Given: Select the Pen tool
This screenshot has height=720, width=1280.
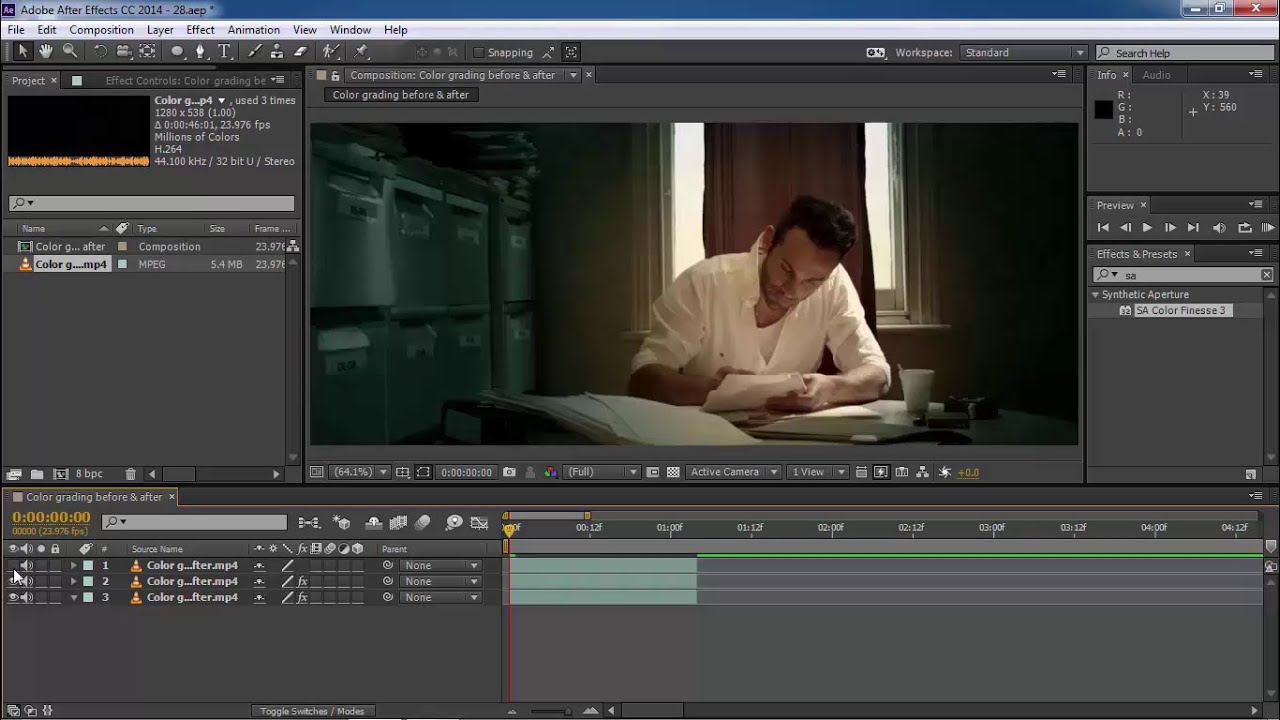Looking at the screenshot, I should pos(201,52).
